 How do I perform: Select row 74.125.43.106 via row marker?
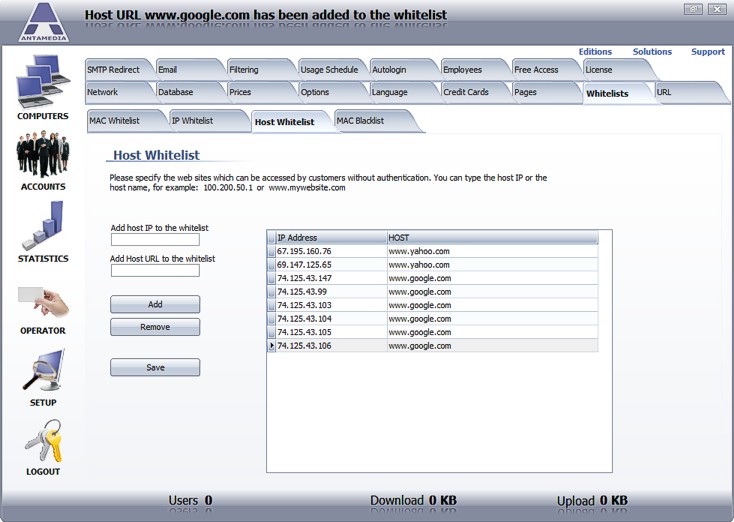[x=271, y=346]
